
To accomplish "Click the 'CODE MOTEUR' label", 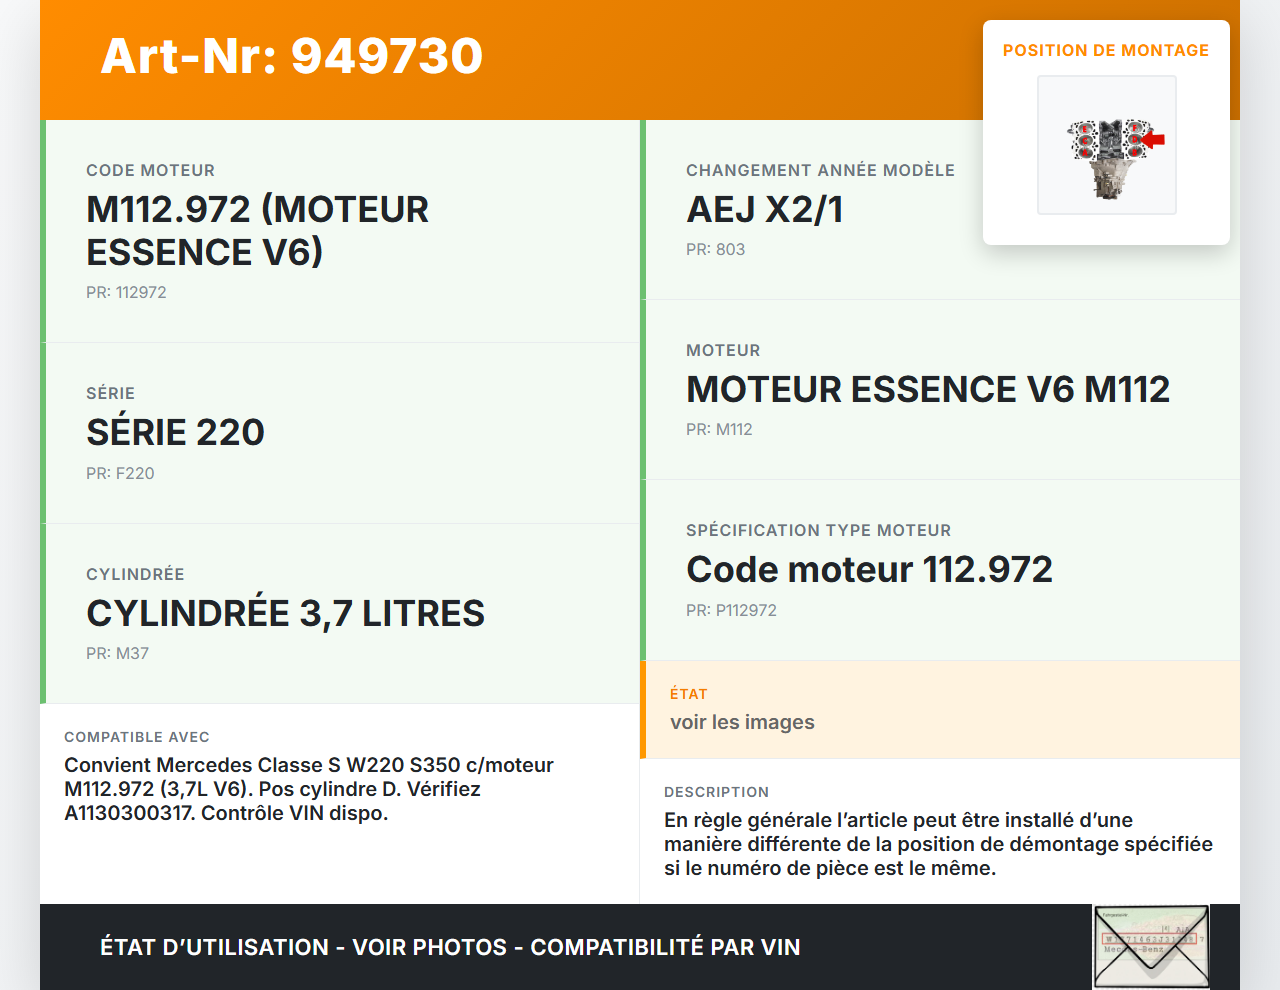I will coord(150,171).
